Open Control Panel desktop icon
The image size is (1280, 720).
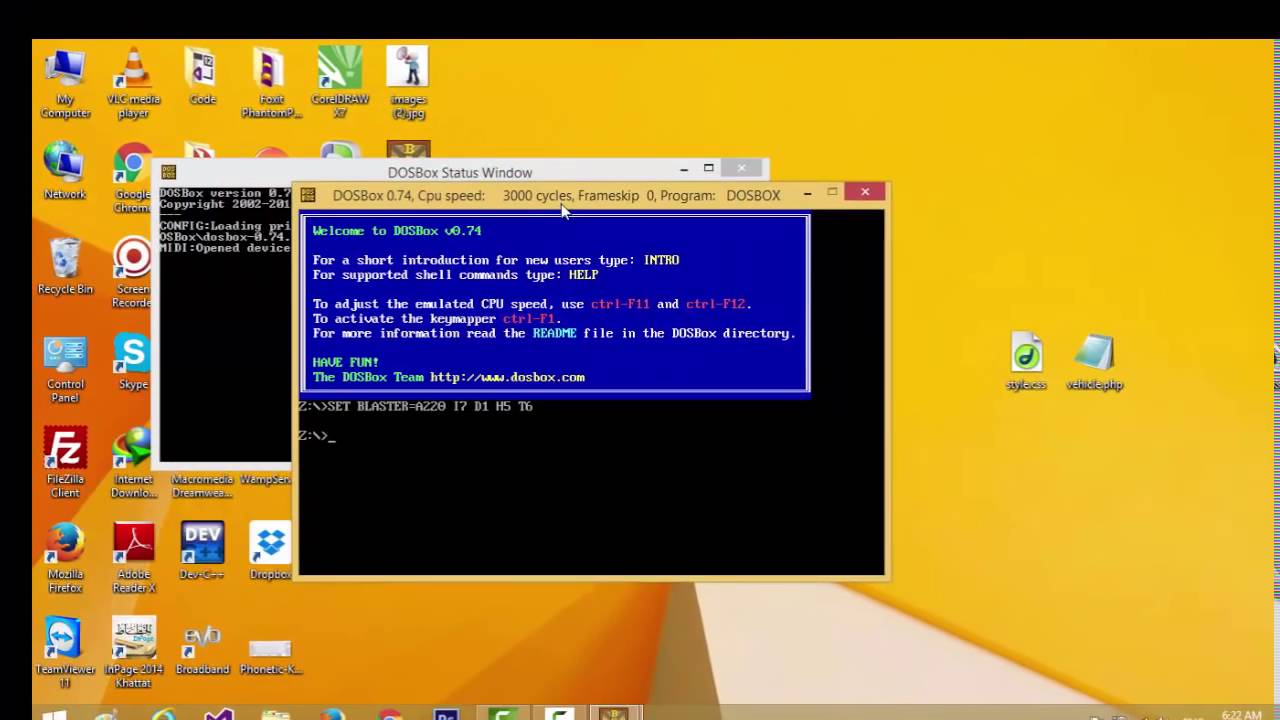pyautogui.click(x=65, y=368)
